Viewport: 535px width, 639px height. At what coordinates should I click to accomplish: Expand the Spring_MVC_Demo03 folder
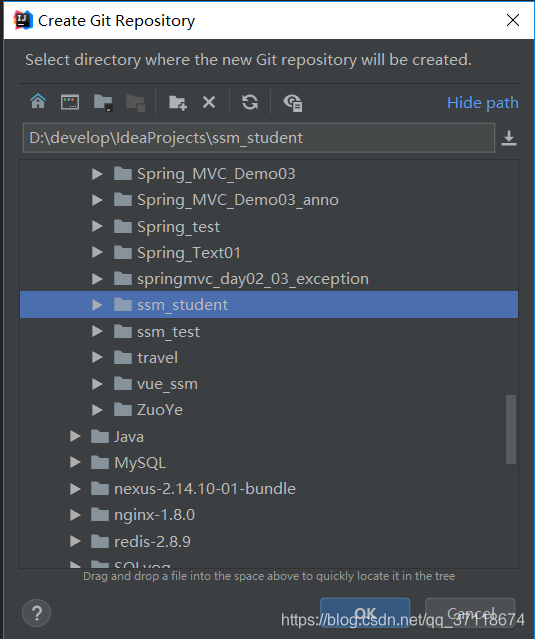[x=97, y=174]
